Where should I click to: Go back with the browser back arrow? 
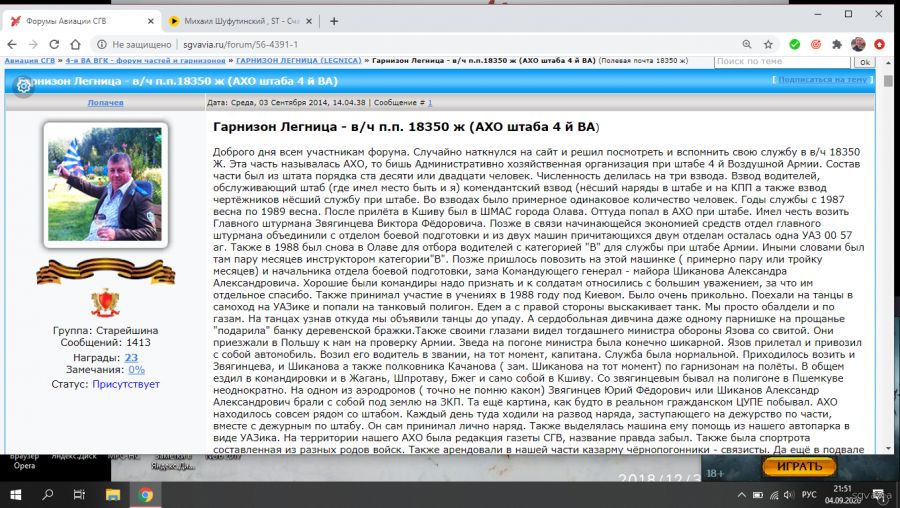(12, 44)
